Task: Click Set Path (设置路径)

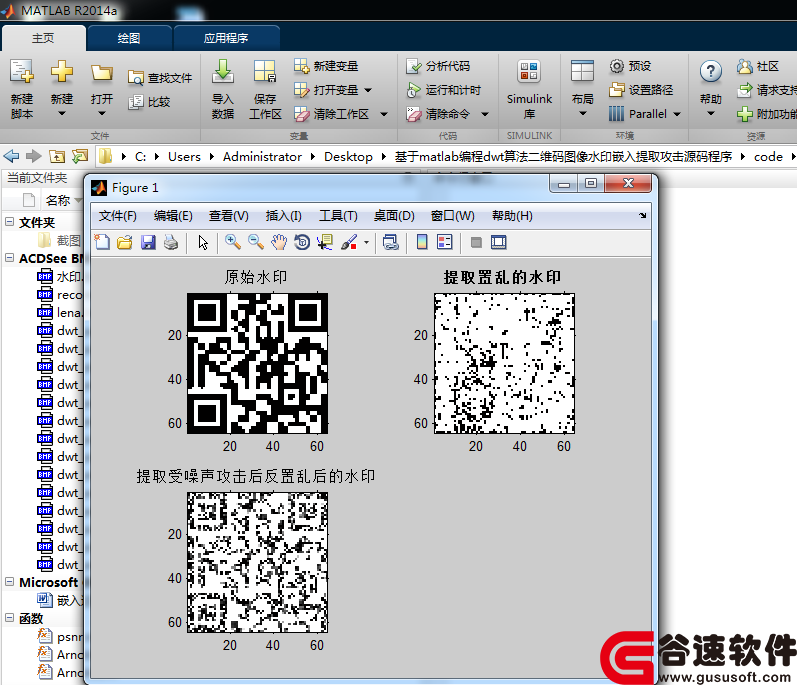Action: point(641,90)
